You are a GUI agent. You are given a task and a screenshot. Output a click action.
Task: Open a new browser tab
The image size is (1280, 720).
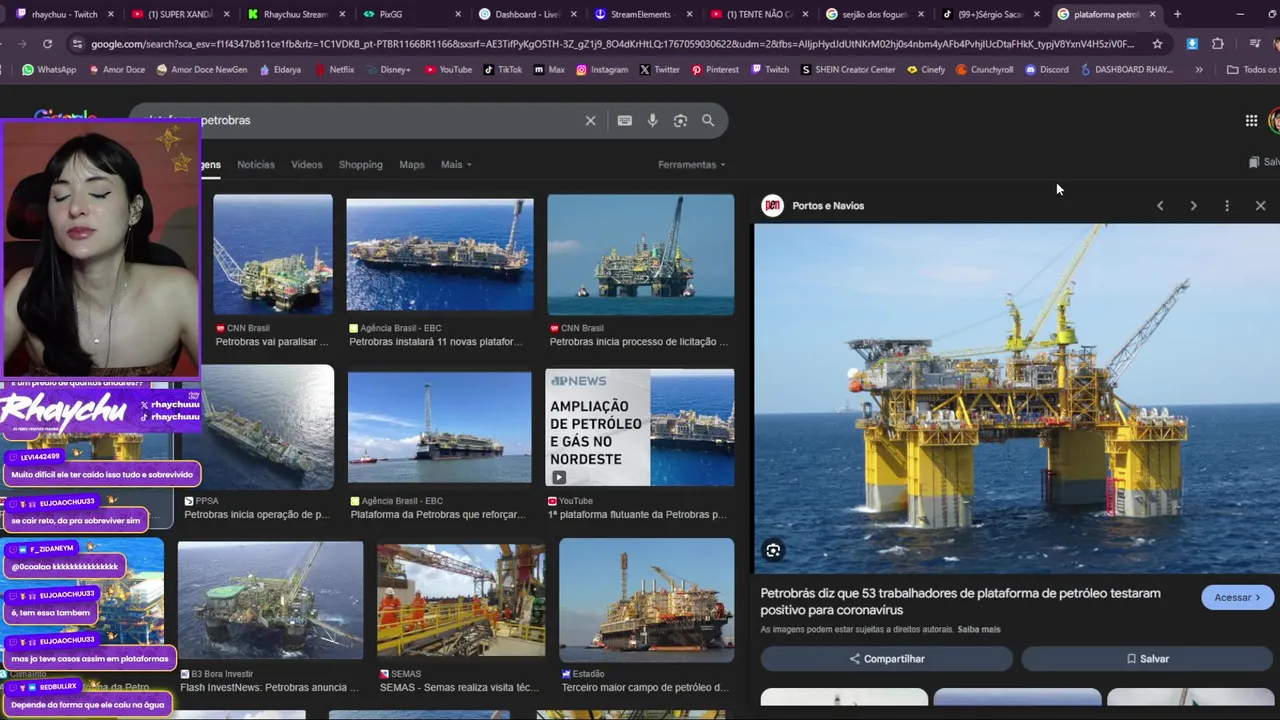click(x=1177, y=14)
